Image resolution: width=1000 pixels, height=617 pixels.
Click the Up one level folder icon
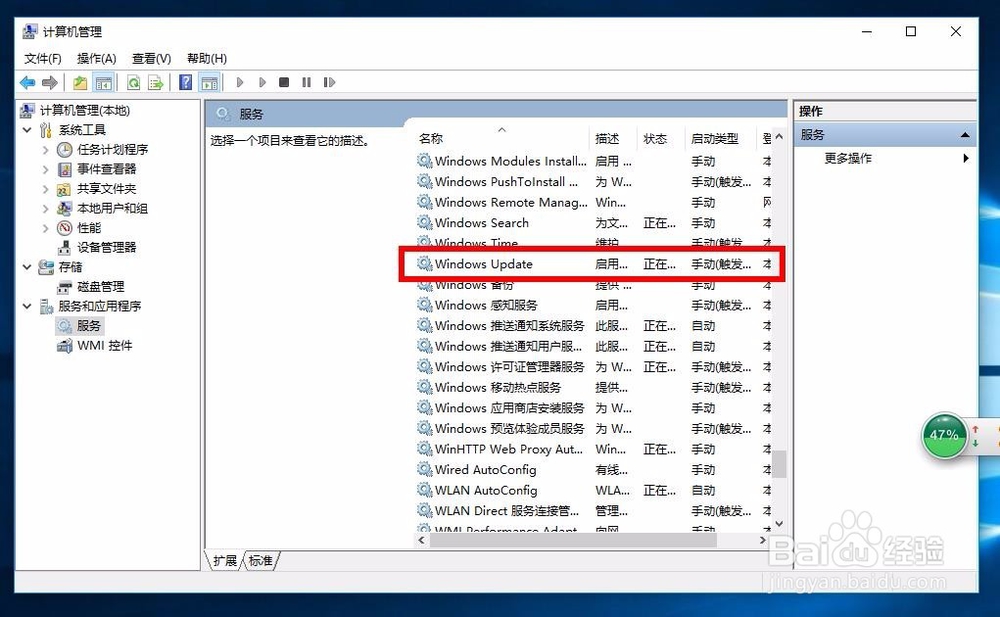[x=80, y=82]
